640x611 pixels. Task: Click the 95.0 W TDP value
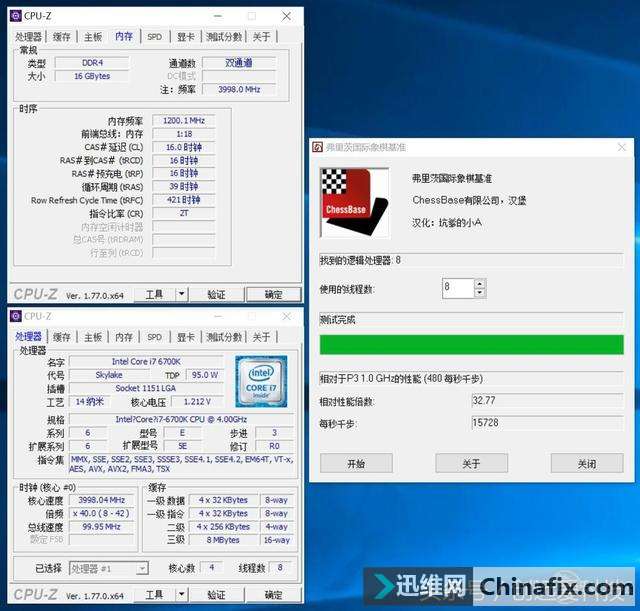tap(205, 375)
